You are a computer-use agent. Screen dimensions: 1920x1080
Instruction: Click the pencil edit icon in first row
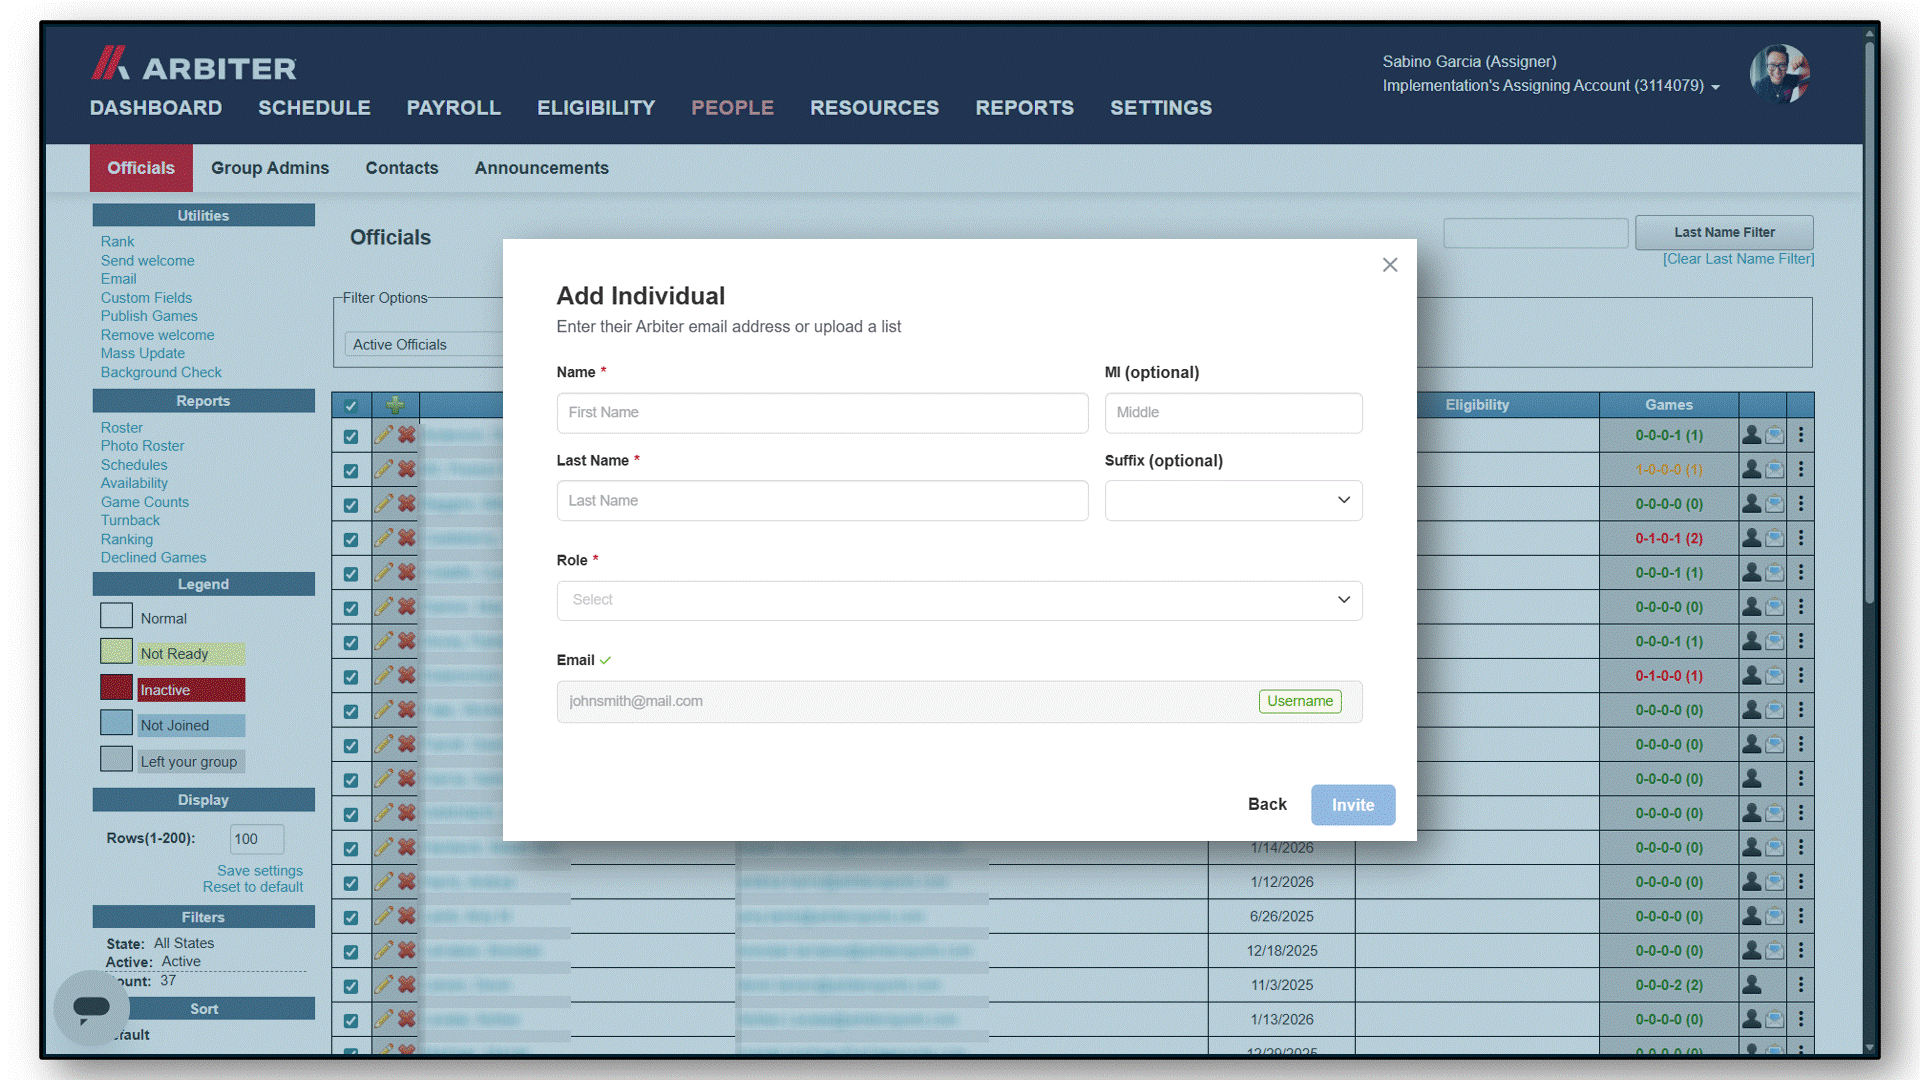click(384, 435)
